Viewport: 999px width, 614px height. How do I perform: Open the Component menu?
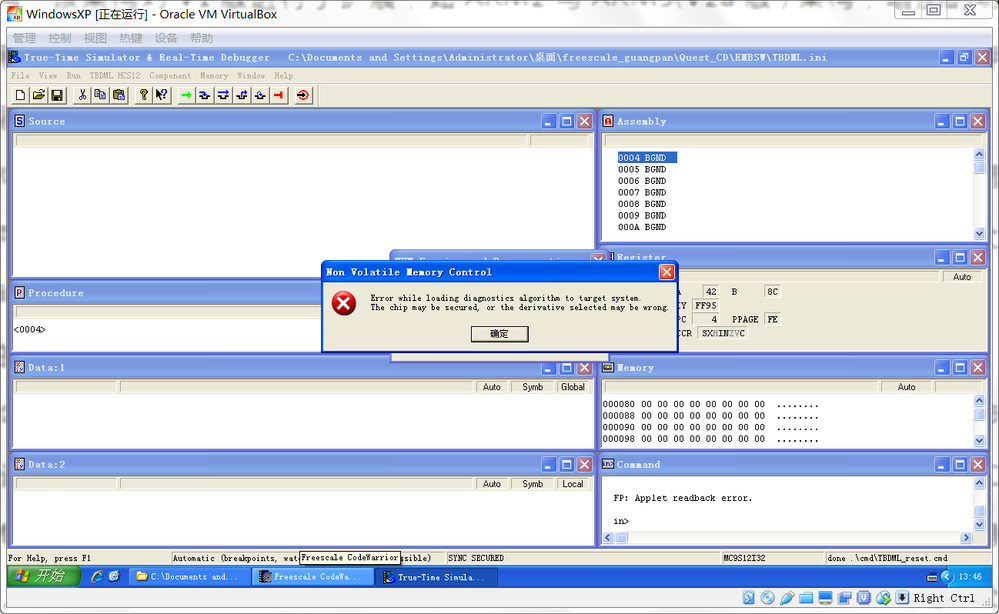(x=169, y=75)
